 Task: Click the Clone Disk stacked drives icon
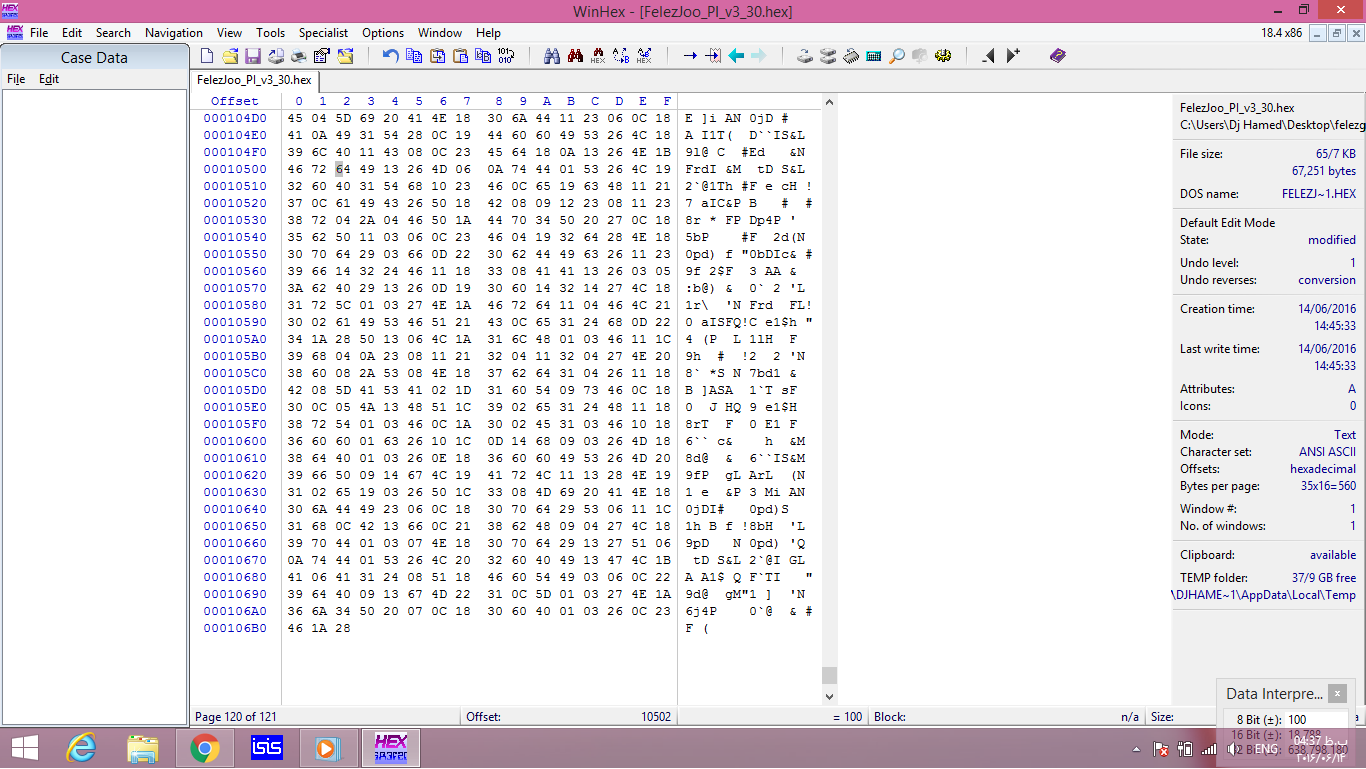click(827, 56)
